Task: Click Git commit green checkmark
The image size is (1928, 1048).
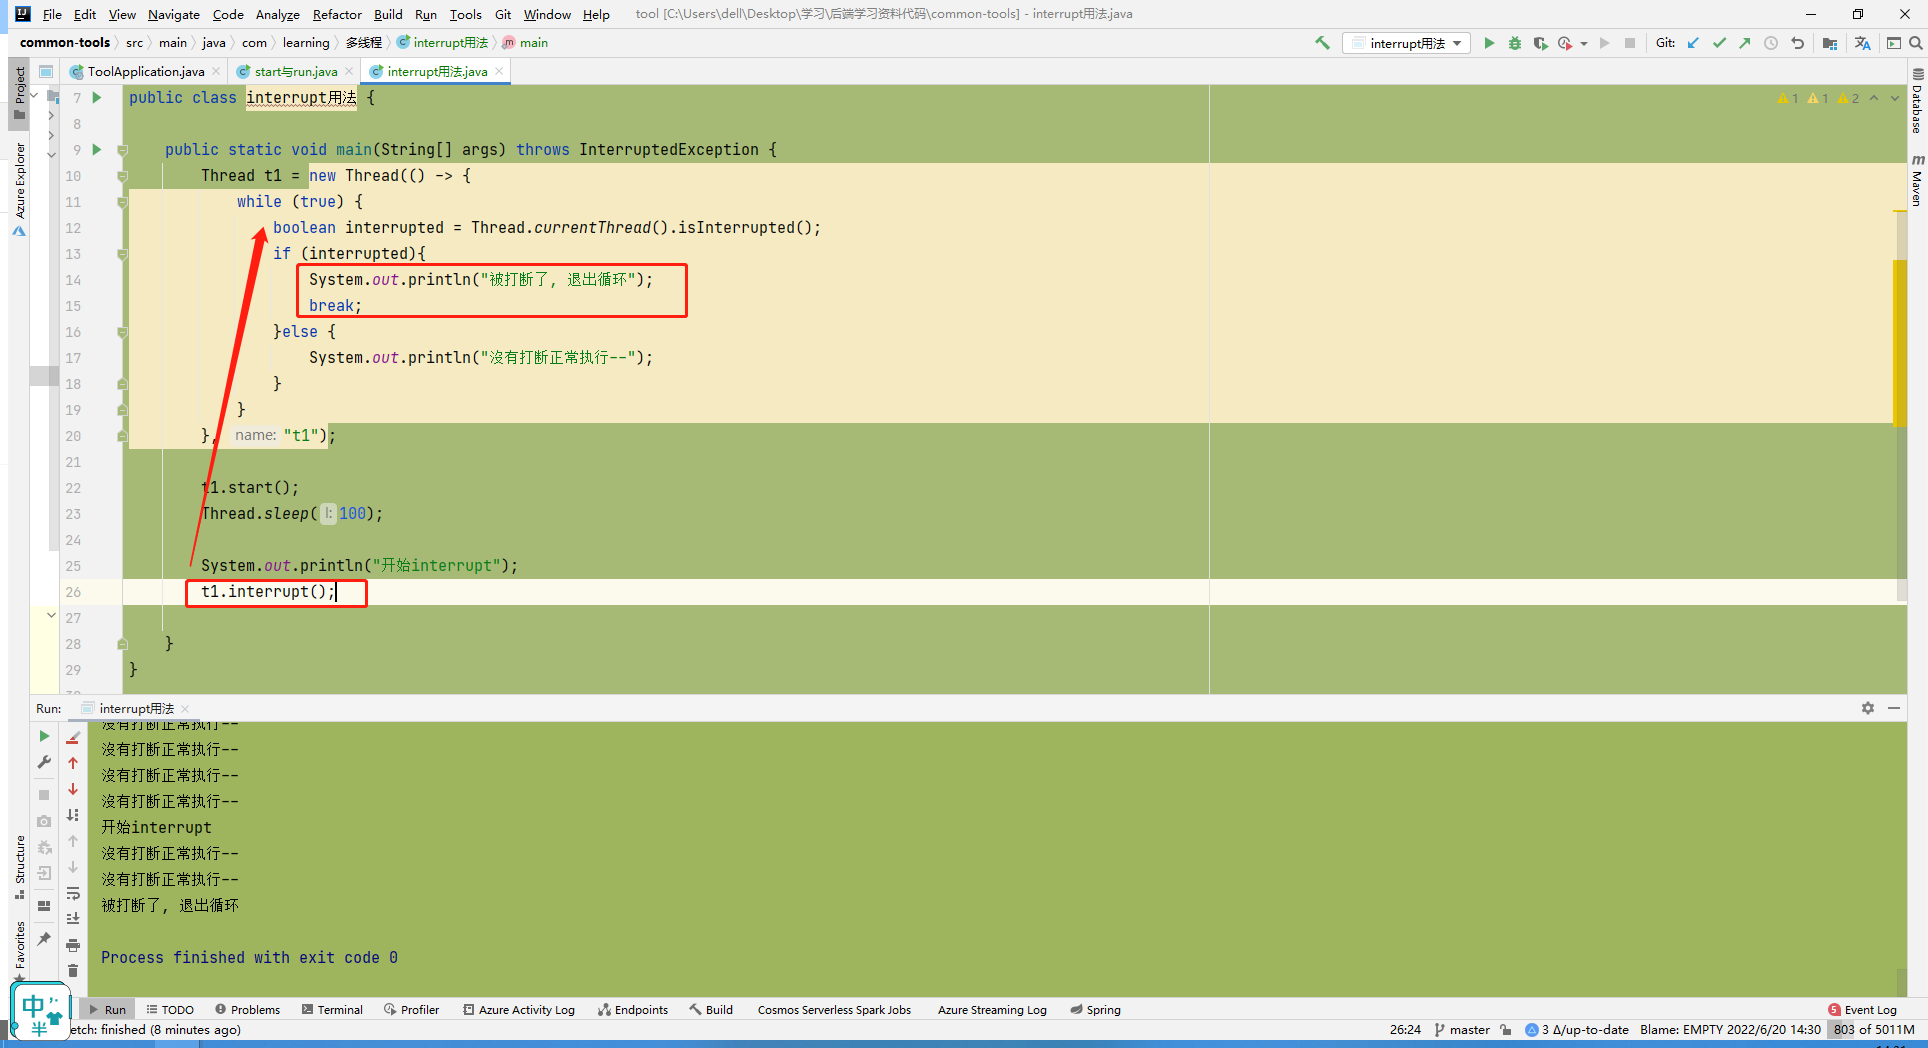Action: [1719, 43]
